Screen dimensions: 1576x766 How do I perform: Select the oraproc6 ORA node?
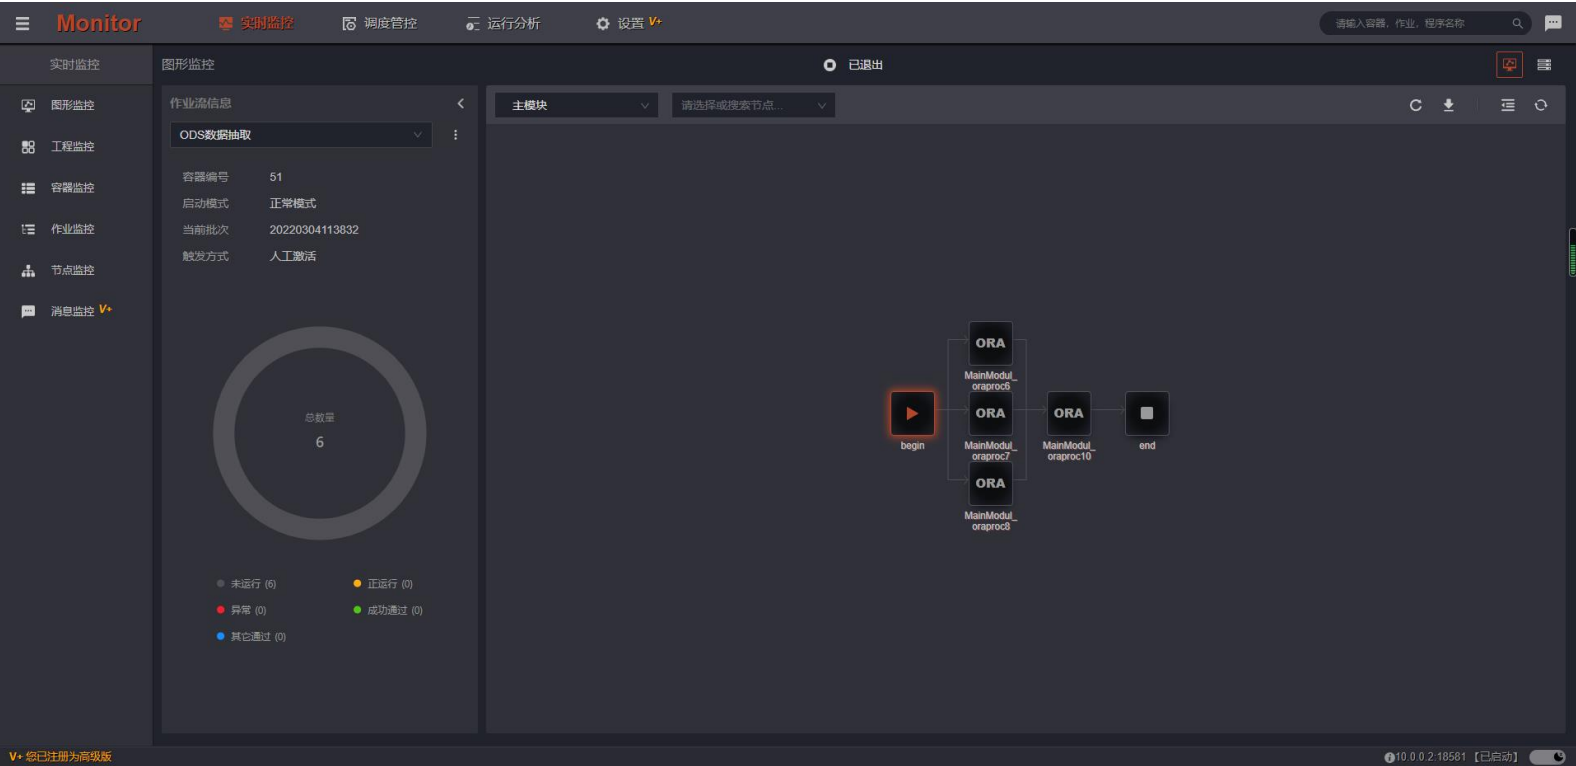click(991, 343)
